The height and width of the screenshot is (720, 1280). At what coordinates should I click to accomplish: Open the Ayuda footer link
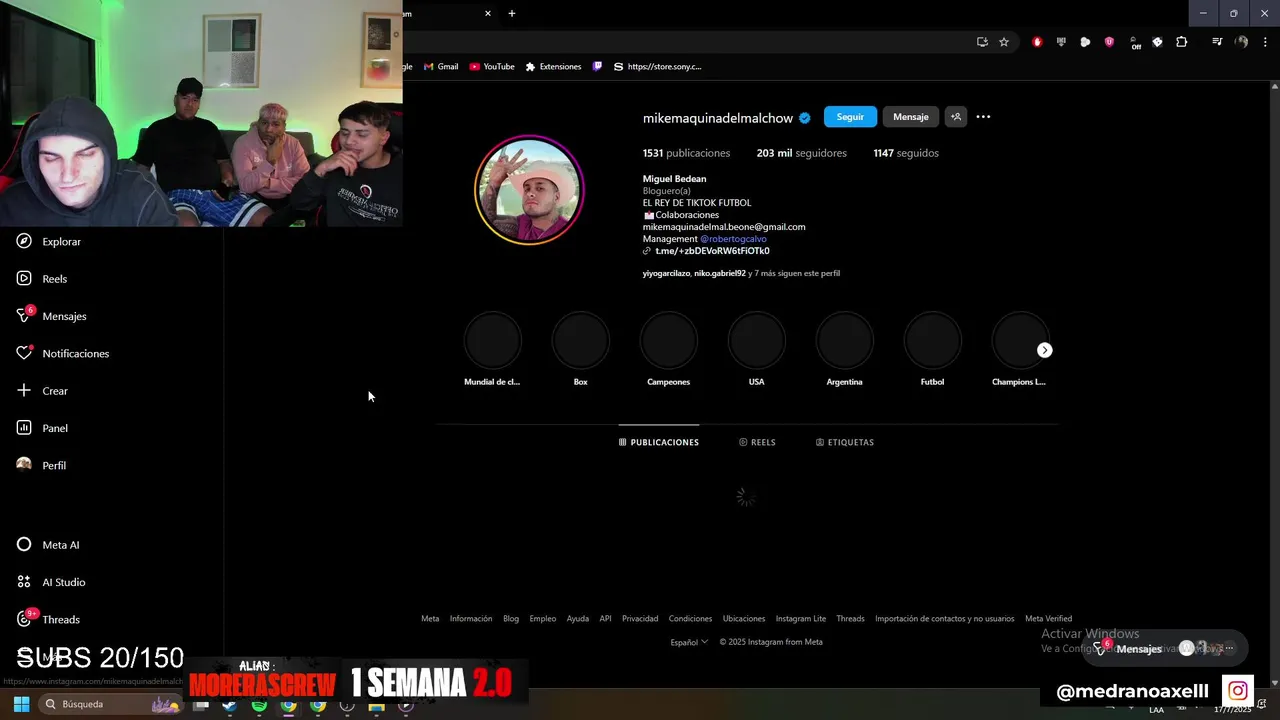578,619
